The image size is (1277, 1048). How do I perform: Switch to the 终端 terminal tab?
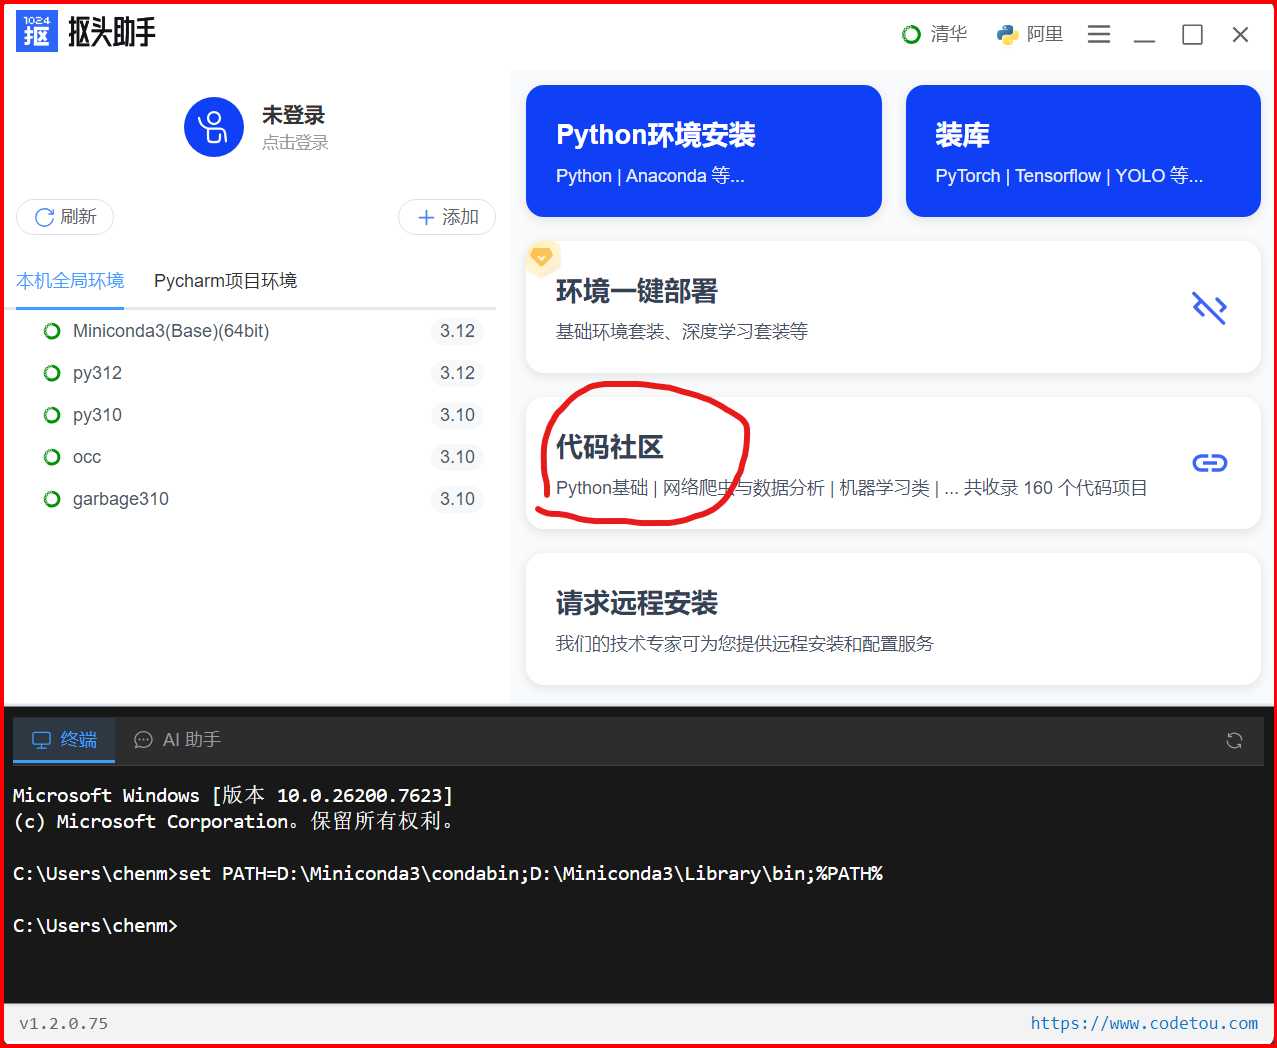click(64, 740)
